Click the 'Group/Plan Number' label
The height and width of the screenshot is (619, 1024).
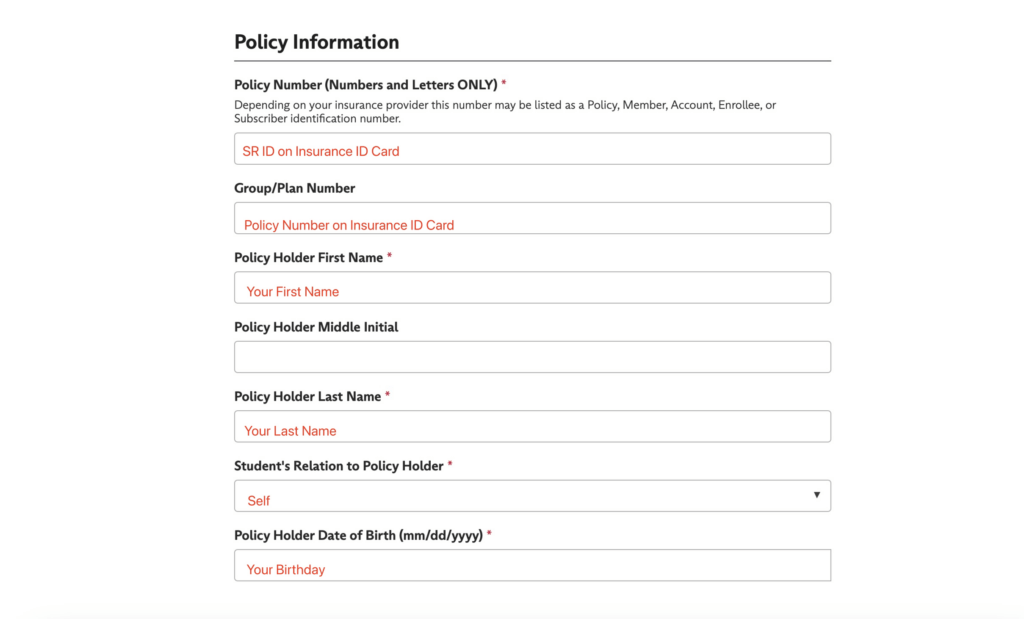coord(295,188)
